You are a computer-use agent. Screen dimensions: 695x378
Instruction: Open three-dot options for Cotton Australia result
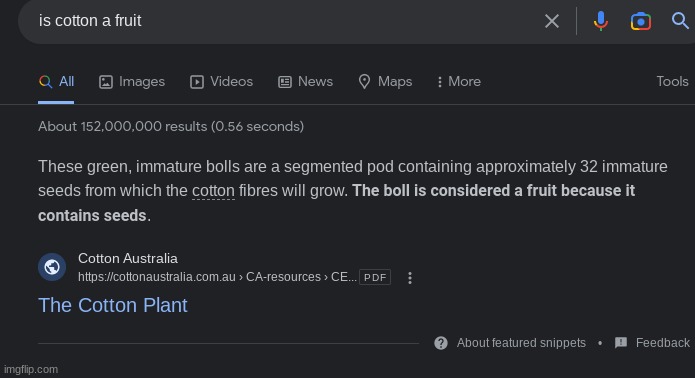click(x=410, y=278)
